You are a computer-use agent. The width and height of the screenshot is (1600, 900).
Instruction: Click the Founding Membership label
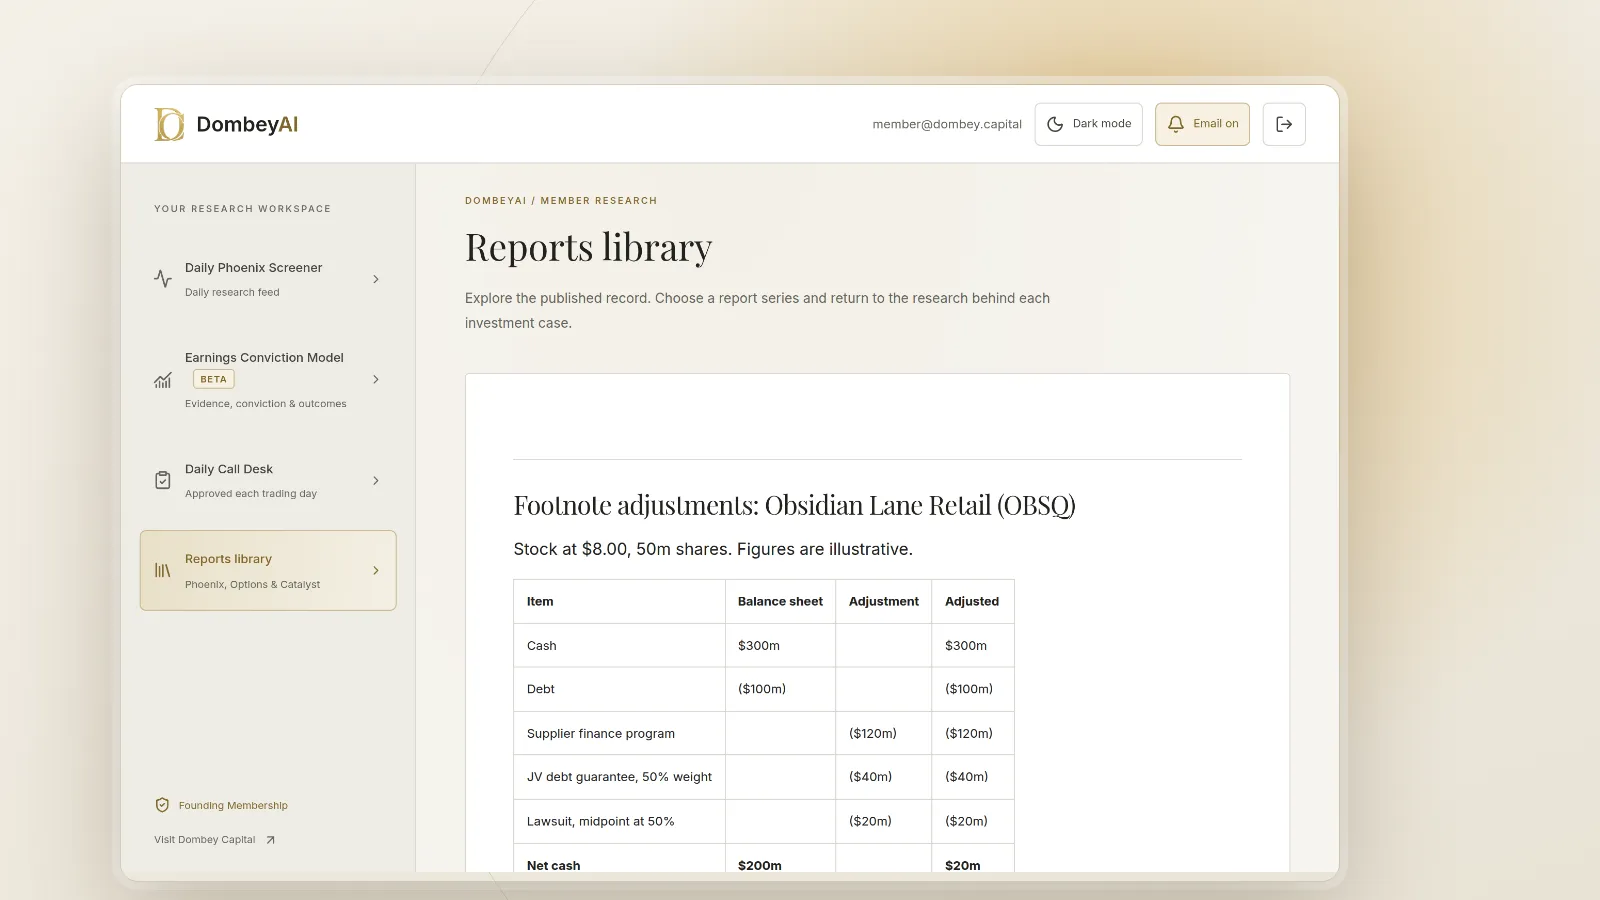click(233, 805)
